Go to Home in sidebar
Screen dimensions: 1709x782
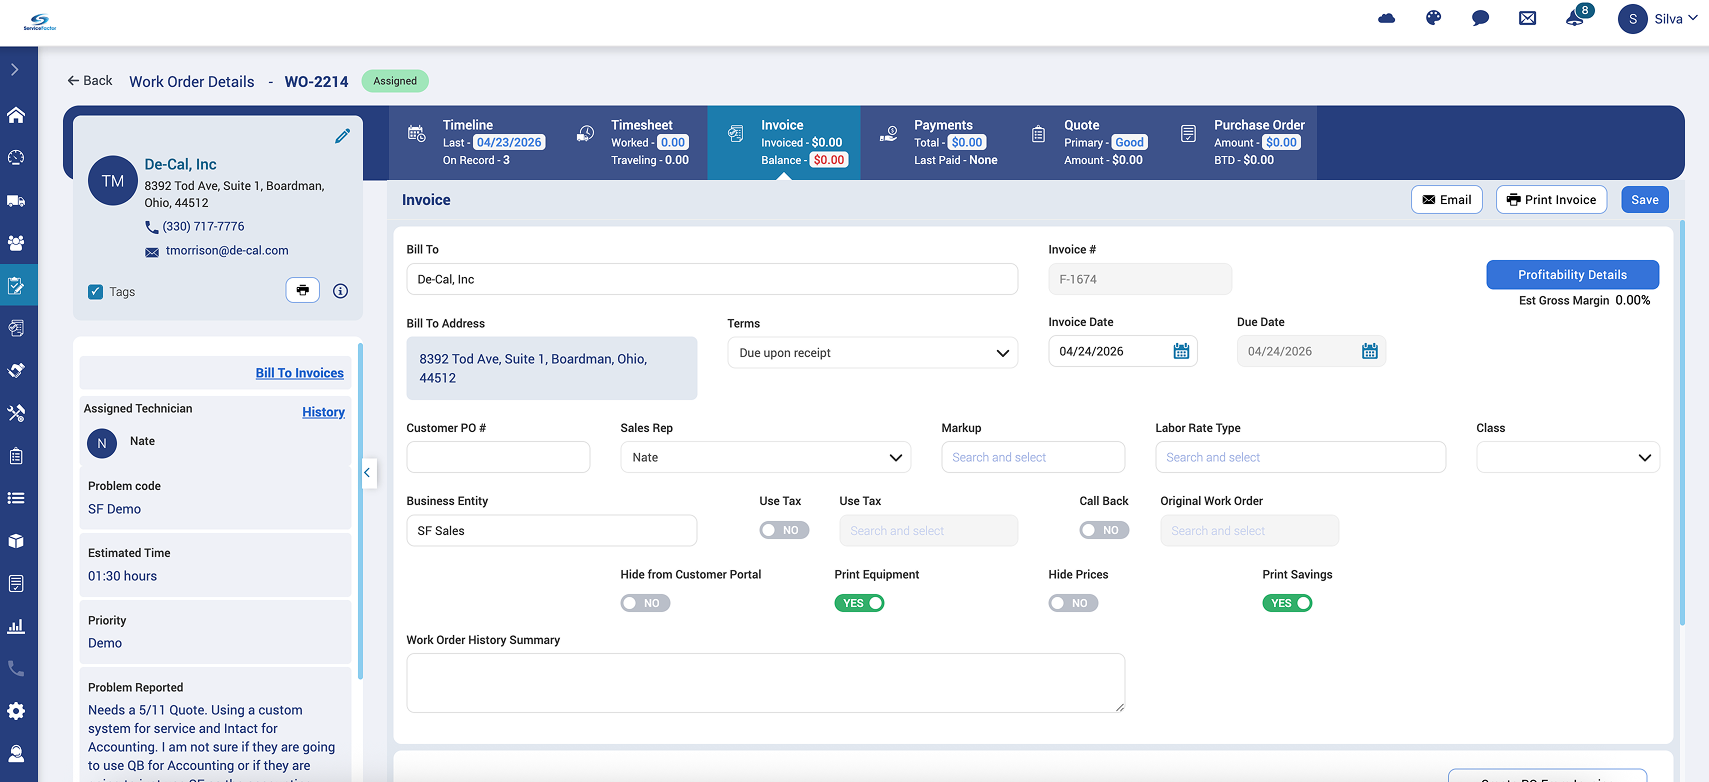coord(16,115)
